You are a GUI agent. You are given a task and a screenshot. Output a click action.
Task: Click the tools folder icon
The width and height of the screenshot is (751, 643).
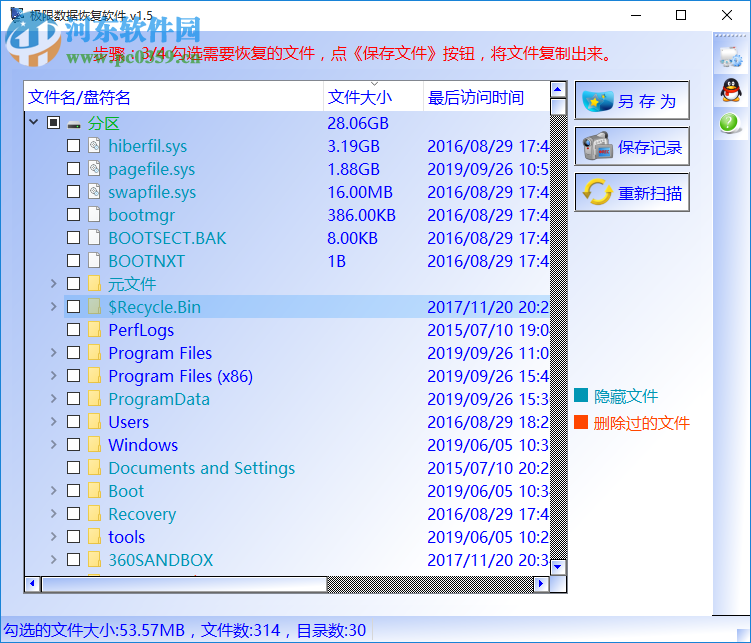click(x=94, y=536)
